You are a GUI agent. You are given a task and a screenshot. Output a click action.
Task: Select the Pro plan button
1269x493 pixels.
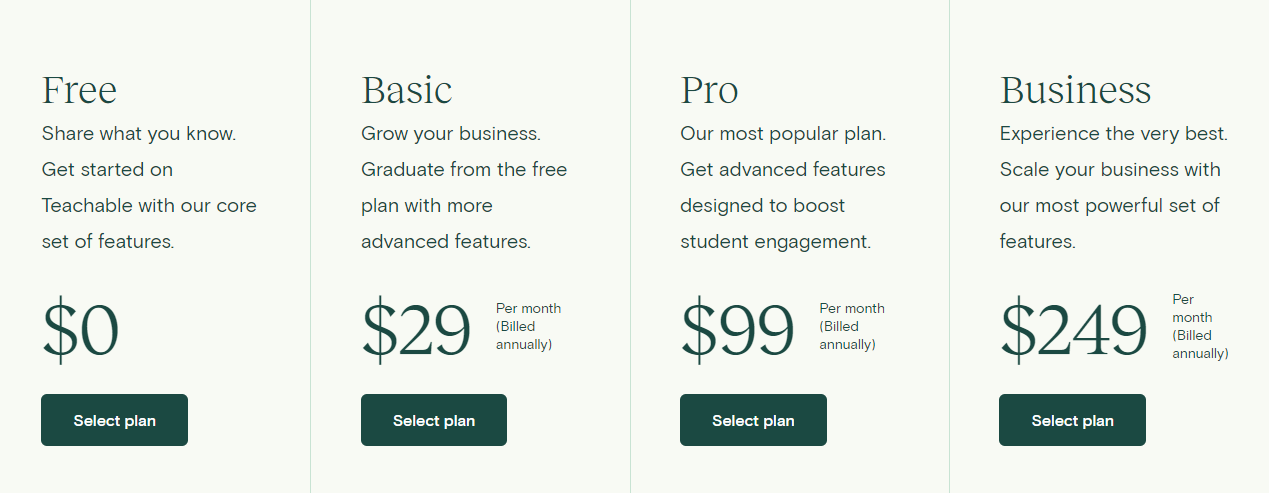coord(753,420)
